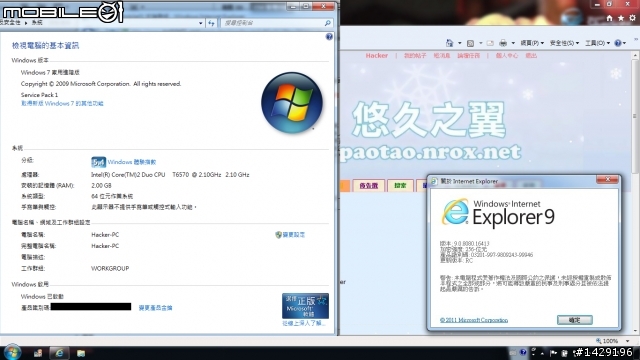The image size is (640, 360).
Task: Click the Internet Explorer taskbar icon
Action: (59, 353)
